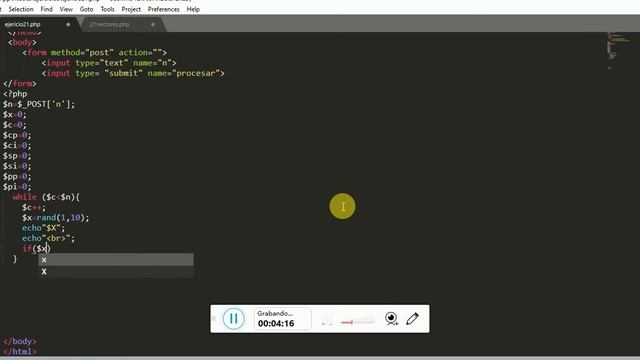This screenshot has height=360, width=640.
Task: Click the echo"$X"; line
Action: [x=43, y=228]
